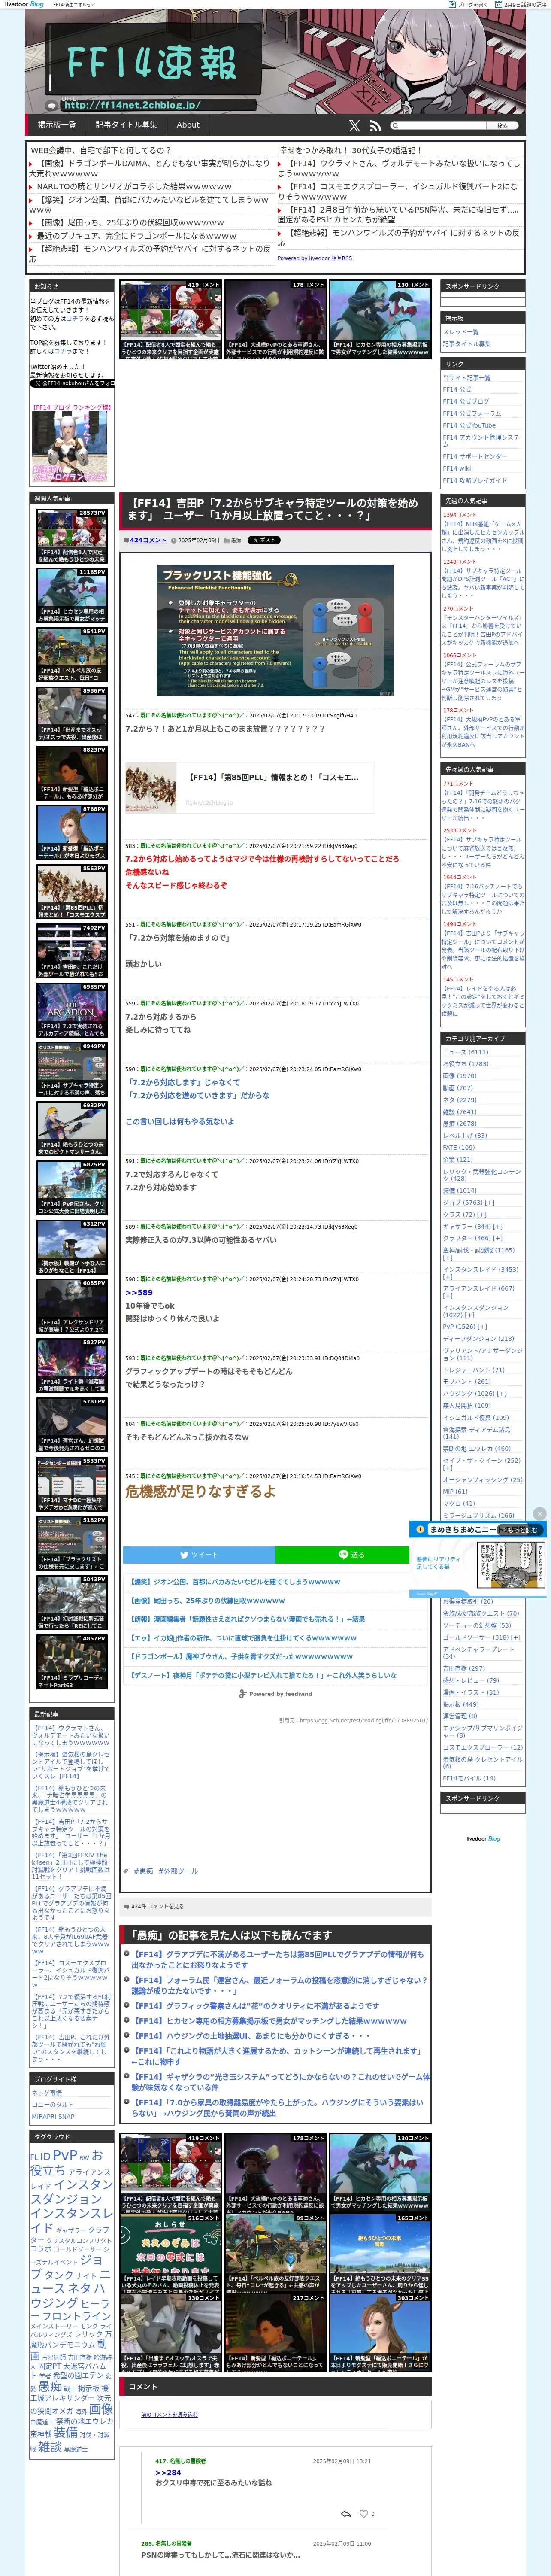551x2576 pixels.
Task: Open the 記事タイトル募集 navigation tab
Action: pyautogui.click(x=126, y=125)
